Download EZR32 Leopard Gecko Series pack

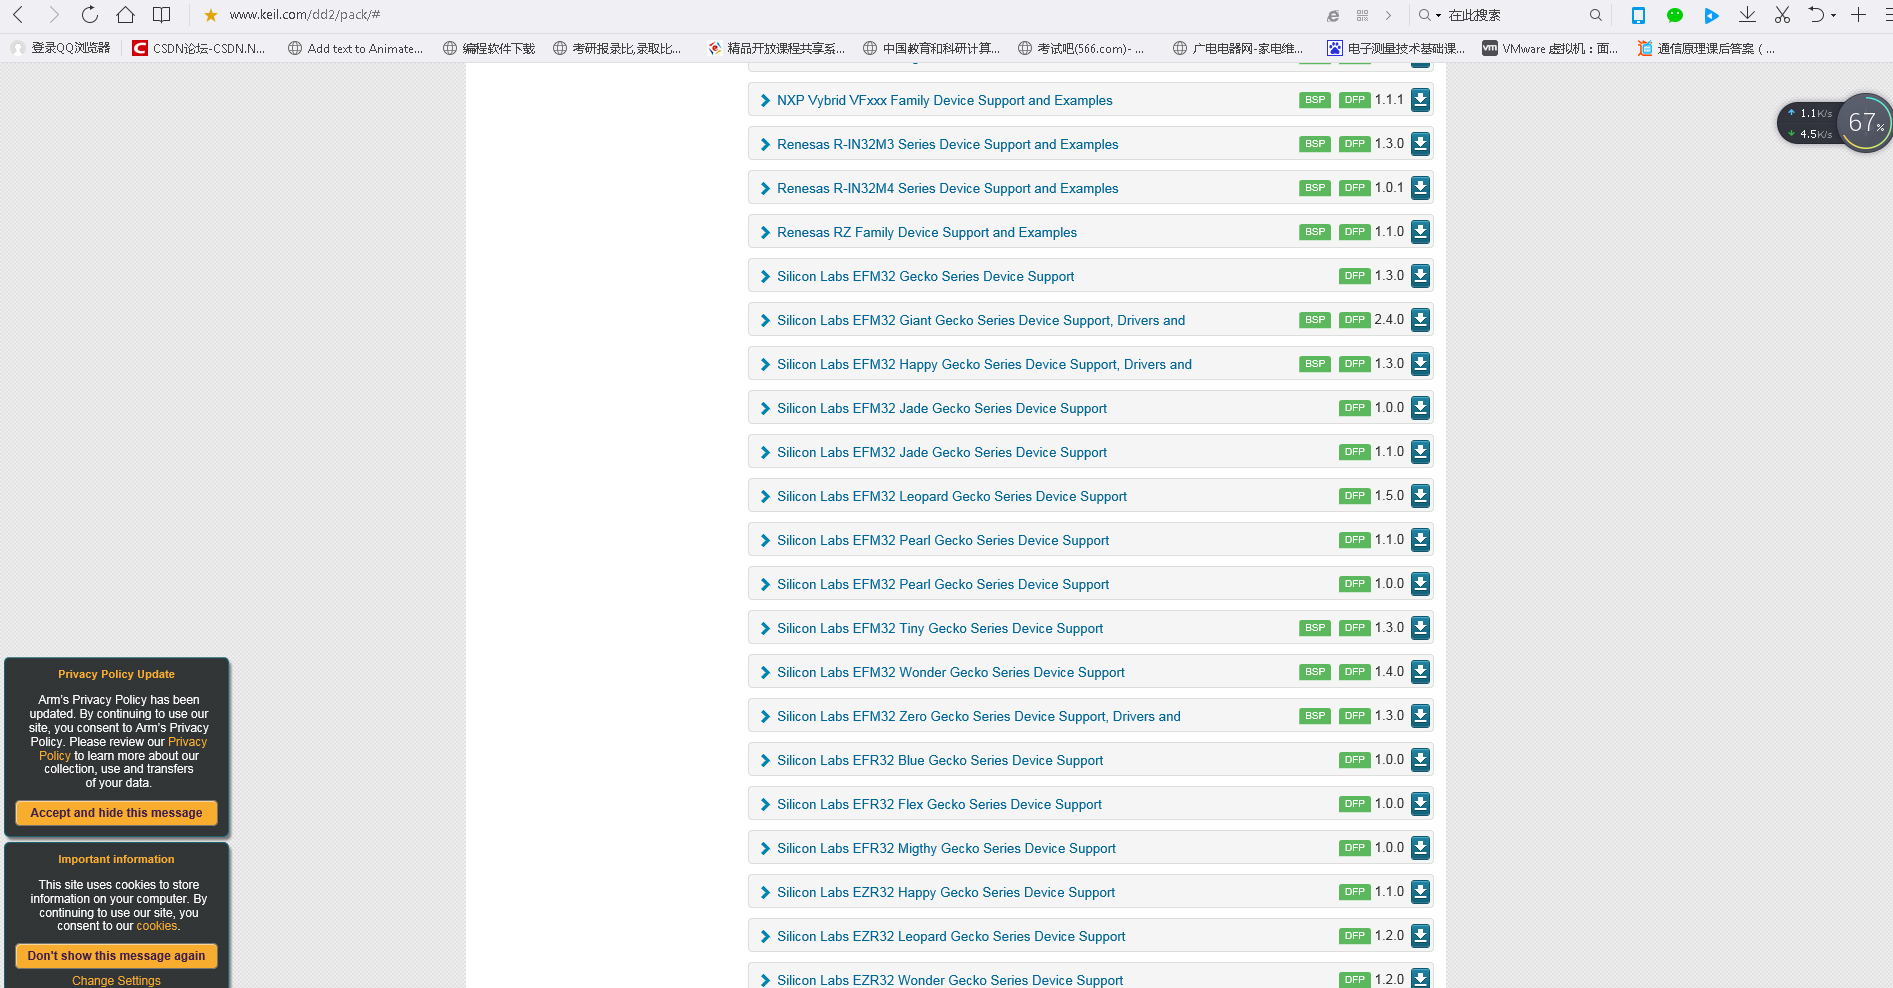pyautogui.click(x=1420, y=936)
